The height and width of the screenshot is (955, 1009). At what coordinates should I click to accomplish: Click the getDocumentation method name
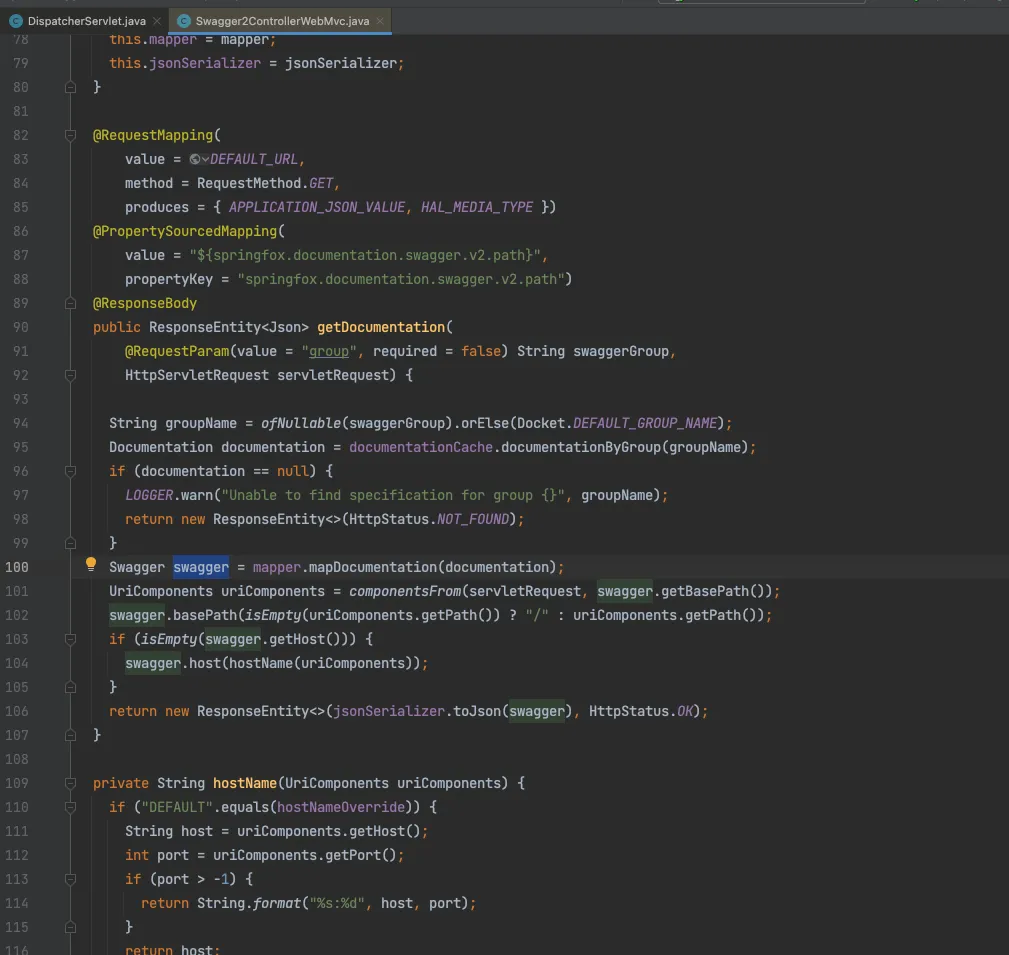pos(380,327)
